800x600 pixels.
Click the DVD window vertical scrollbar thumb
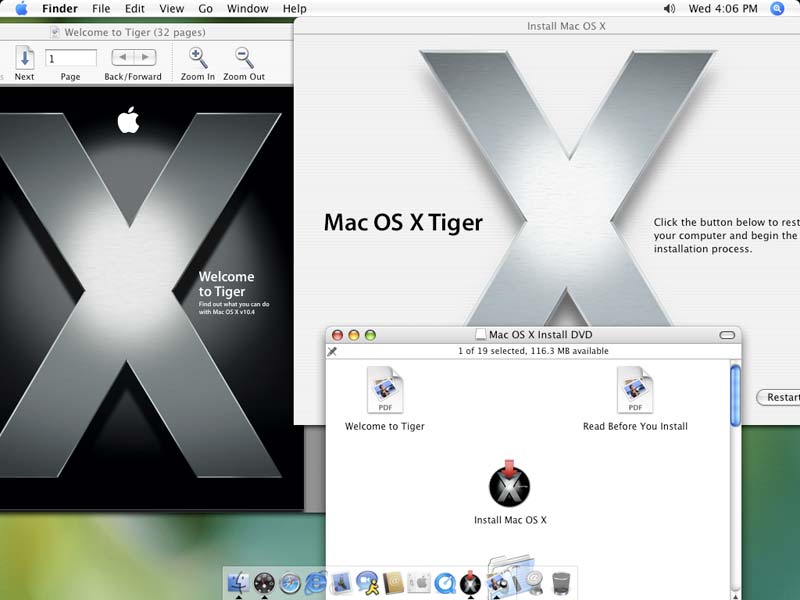coord(735,395)
